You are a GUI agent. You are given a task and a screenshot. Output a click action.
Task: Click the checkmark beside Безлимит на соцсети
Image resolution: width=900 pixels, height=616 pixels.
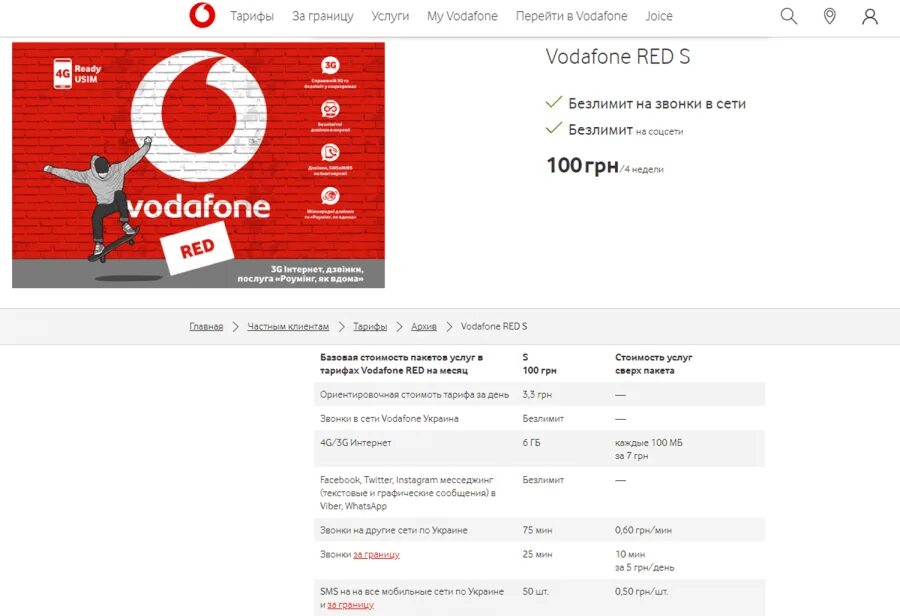click(x=554, y=128)
